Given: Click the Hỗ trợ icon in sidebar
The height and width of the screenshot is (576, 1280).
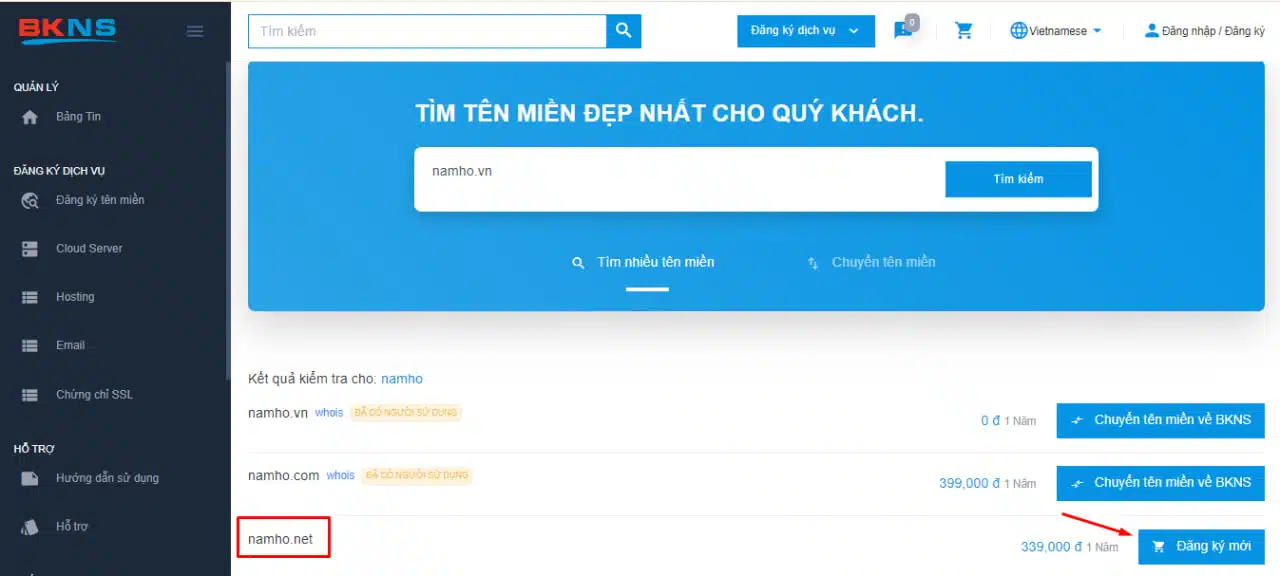Looking at the screenshot, I should tap(30, 527).
